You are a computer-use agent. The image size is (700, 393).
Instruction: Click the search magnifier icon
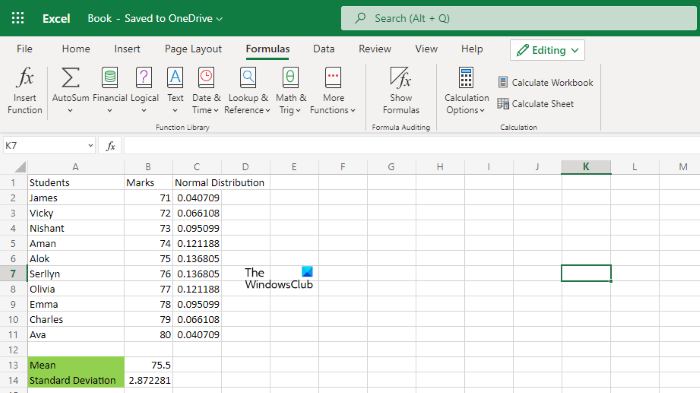[360, 18]
